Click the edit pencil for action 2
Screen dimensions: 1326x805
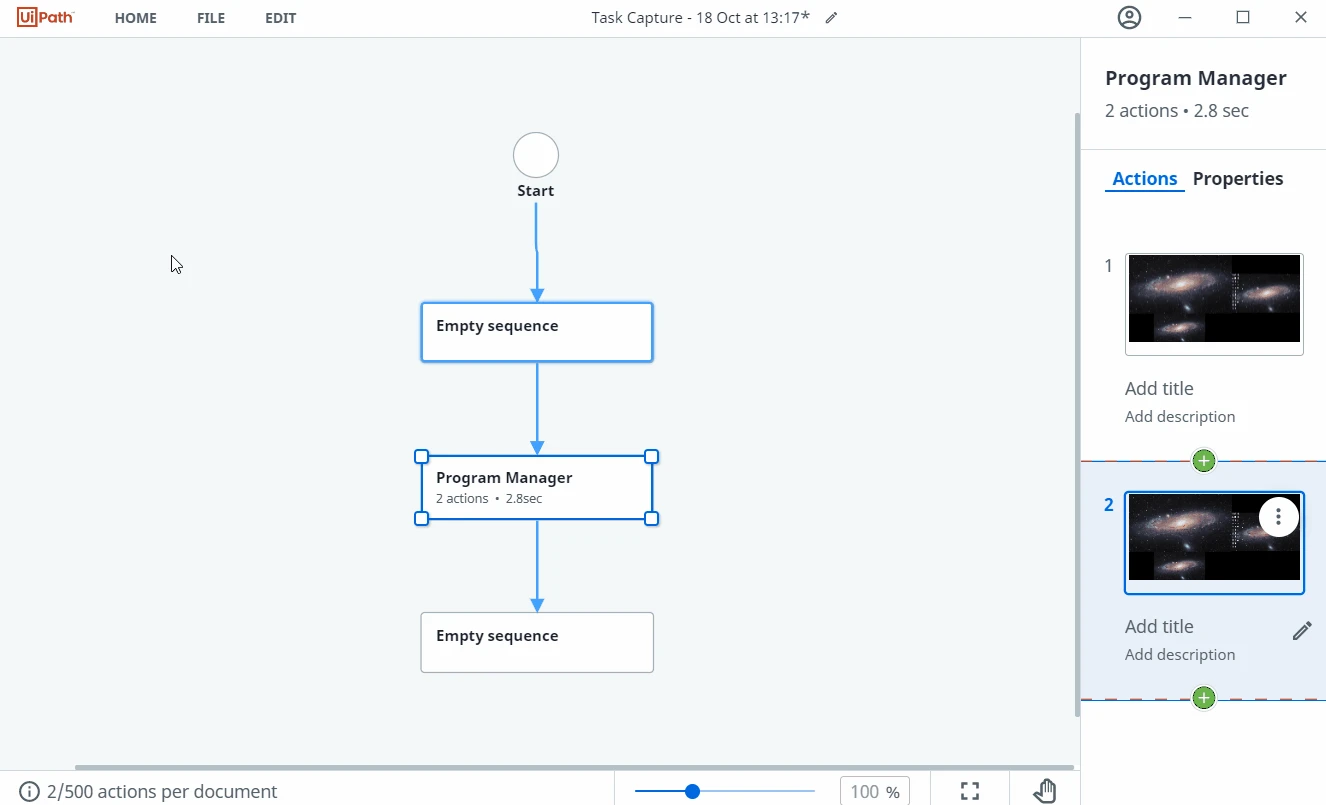pyautogui.click(x=1301, y=630)
